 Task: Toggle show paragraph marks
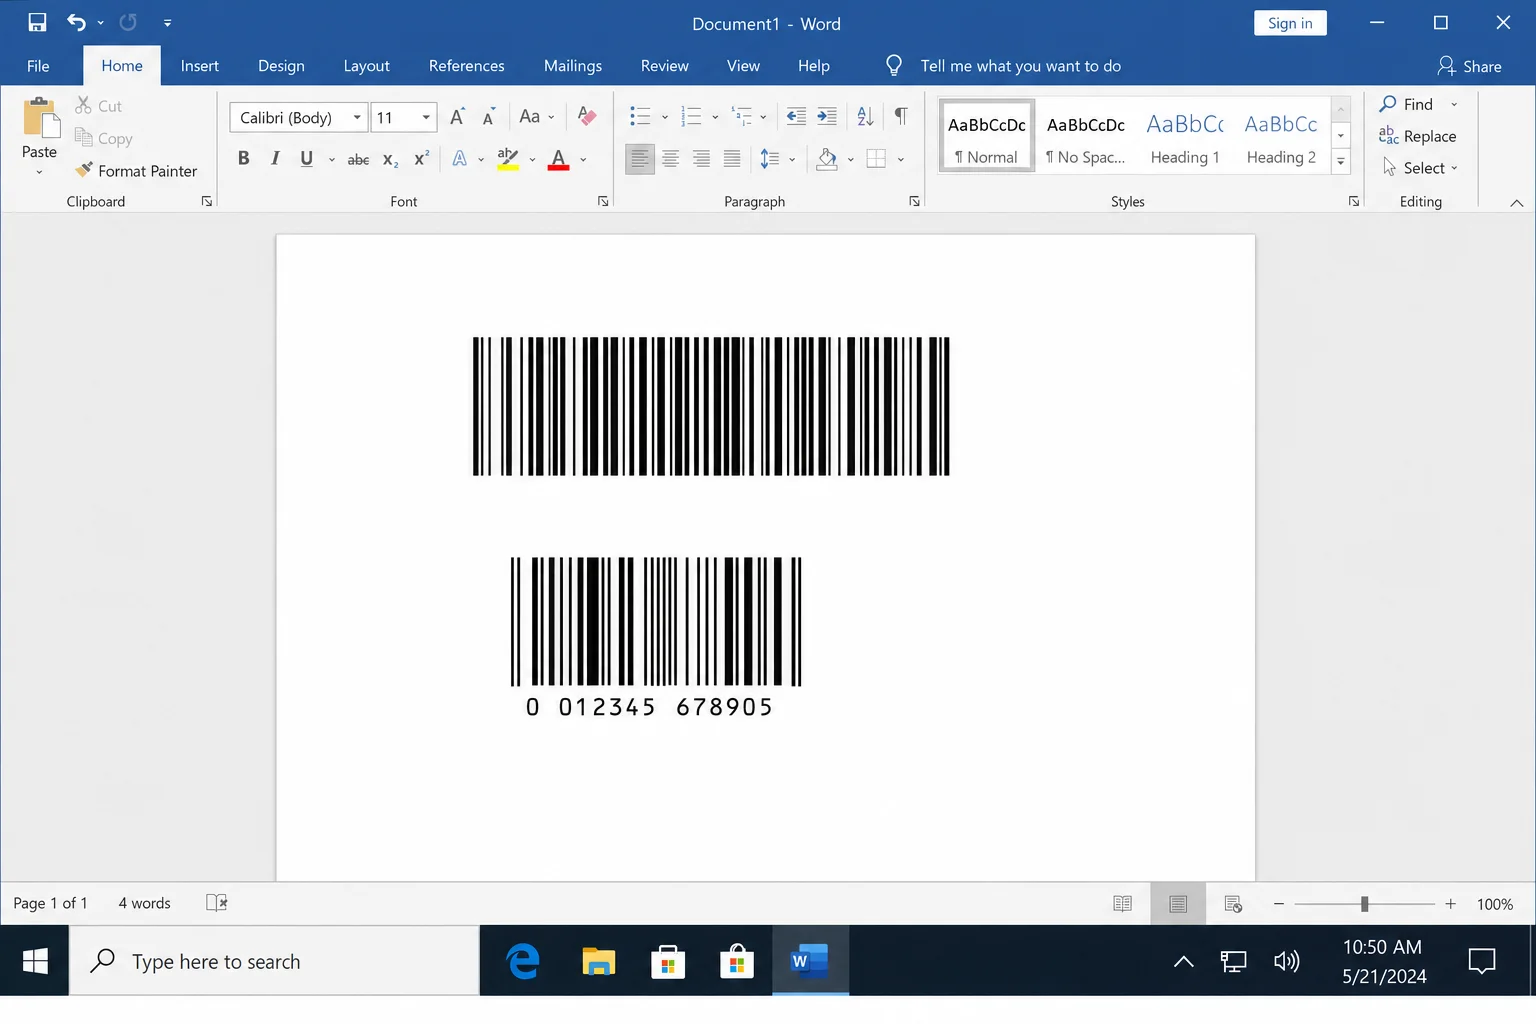tap(901, 117)
